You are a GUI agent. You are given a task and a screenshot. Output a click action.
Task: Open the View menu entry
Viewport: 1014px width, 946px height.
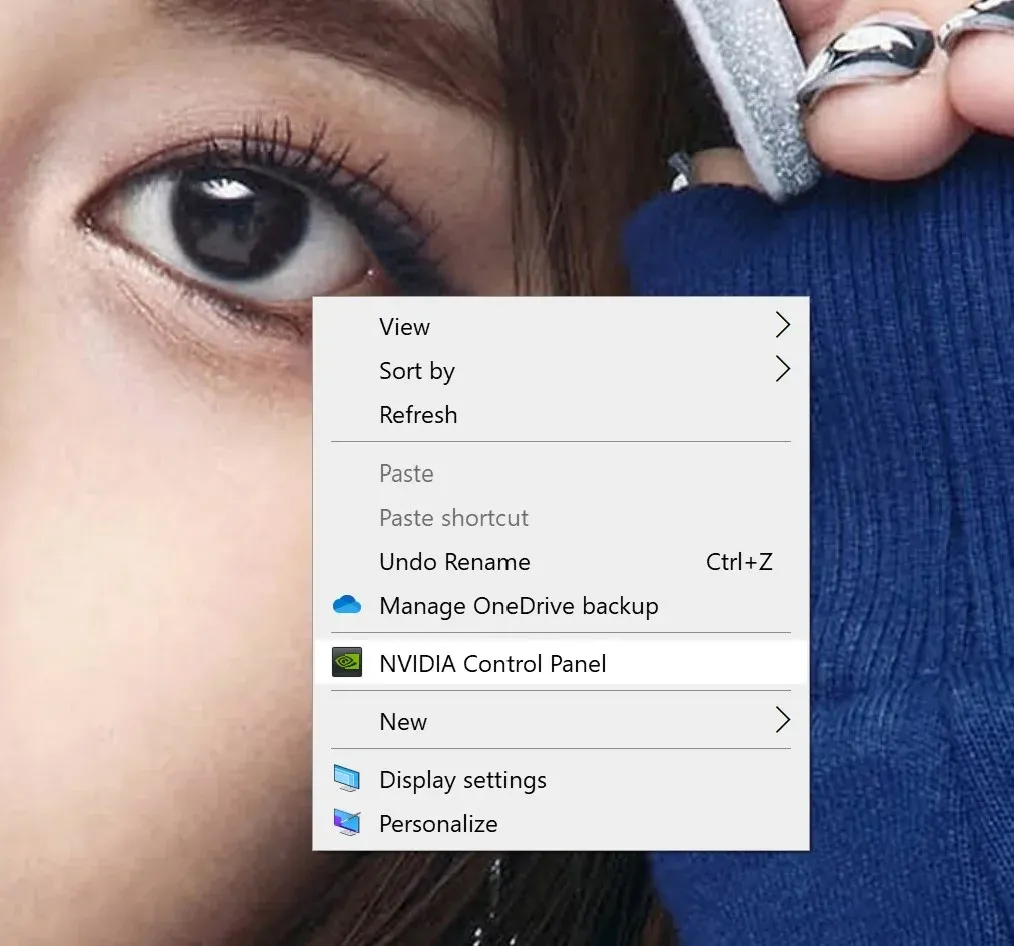[404, 327]
